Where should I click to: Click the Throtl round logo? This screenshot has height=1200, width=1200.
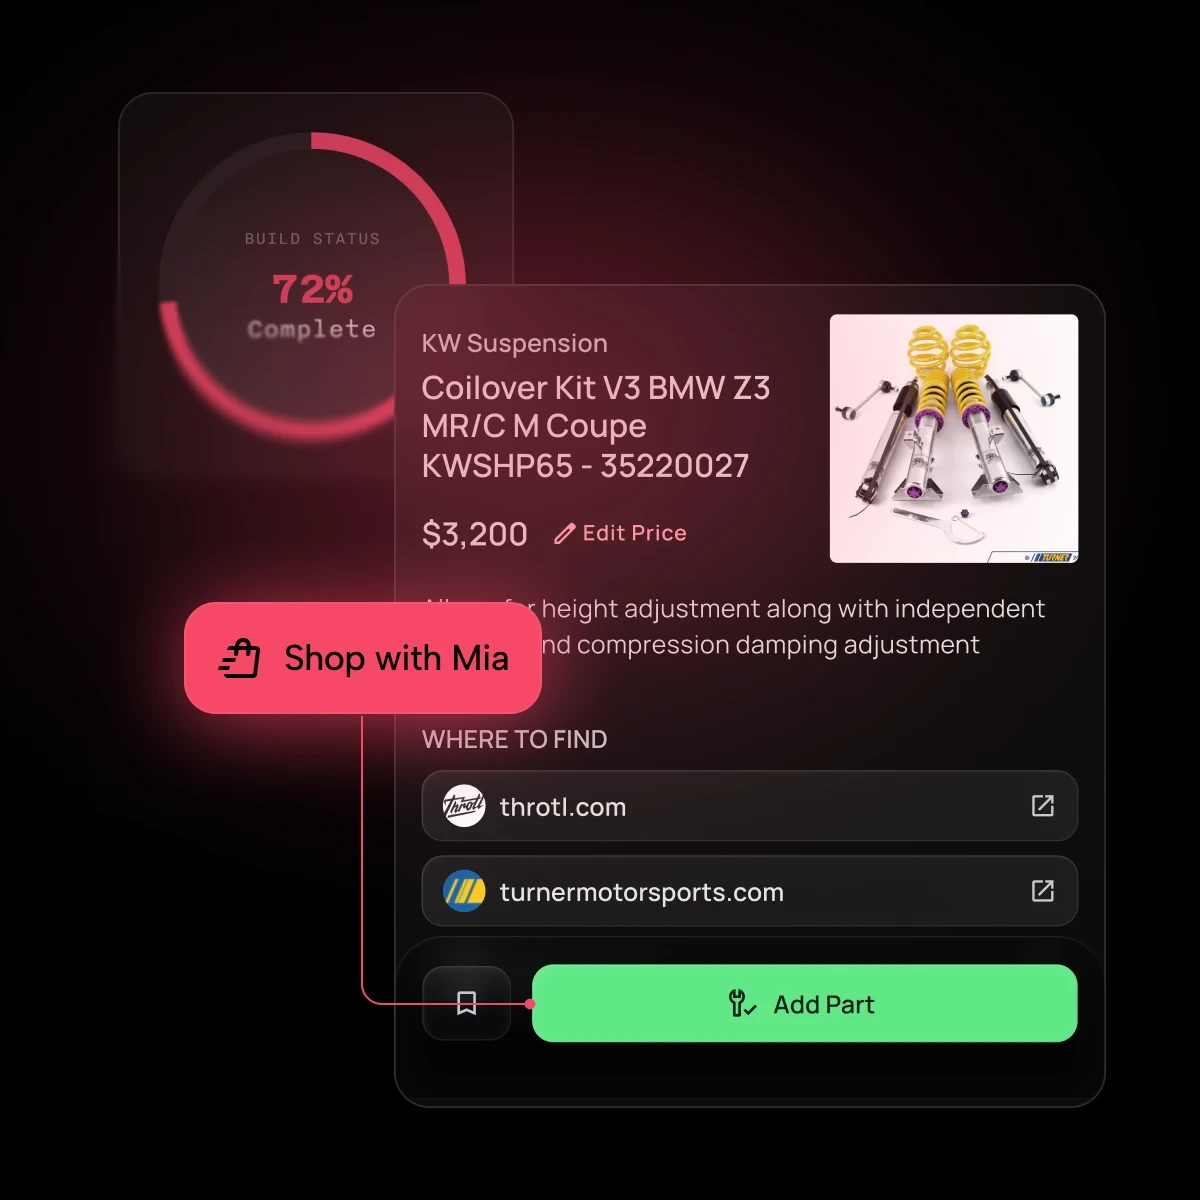pyautogui.click(x=464, y=806)
